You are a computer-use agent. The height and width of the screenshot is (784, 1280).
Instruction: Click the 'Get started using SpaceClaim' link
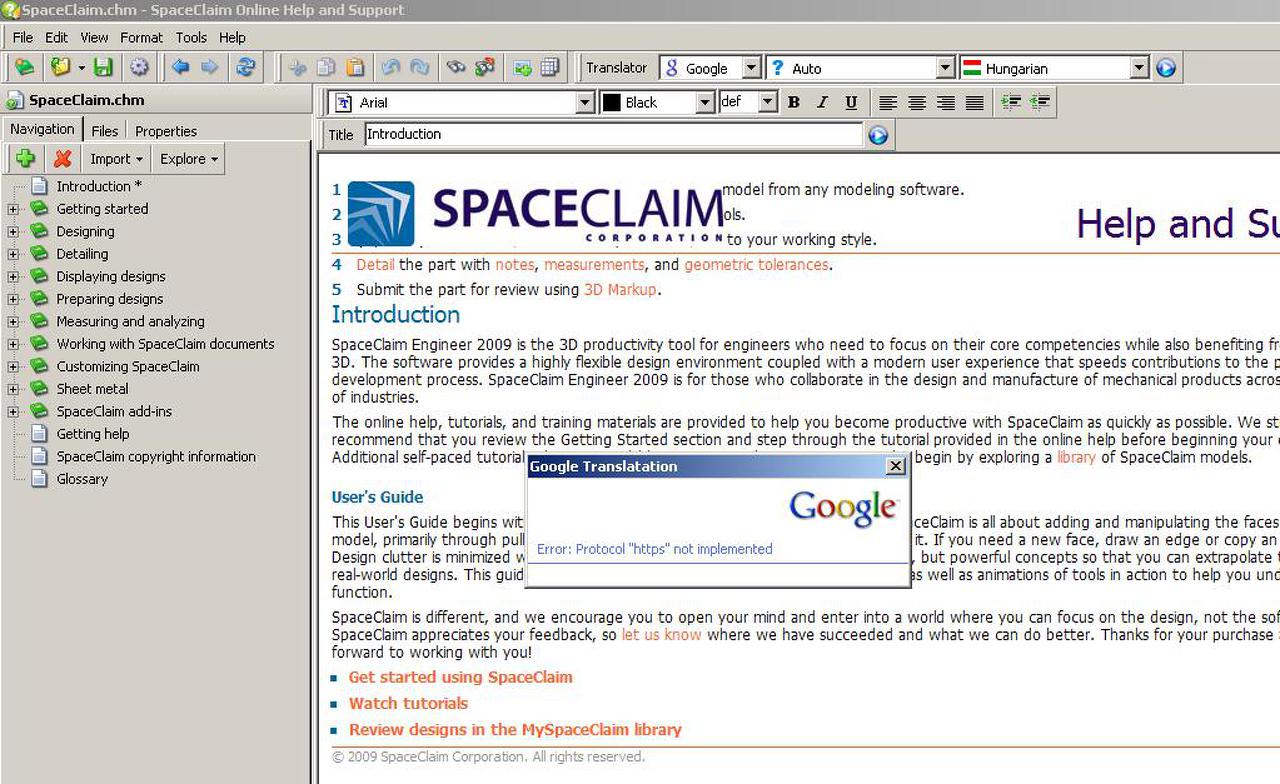click(x=461, y=677)
